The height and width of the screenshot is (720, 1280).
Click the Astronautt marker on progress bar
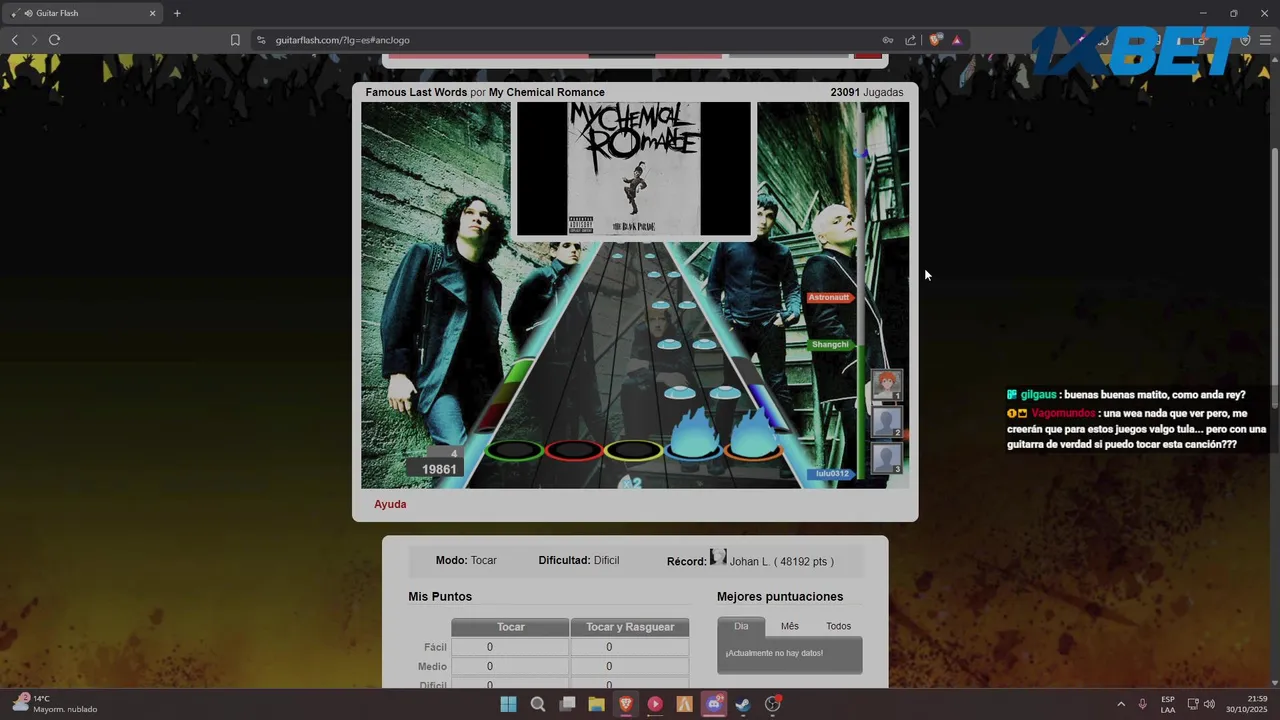tap(830, 297)
